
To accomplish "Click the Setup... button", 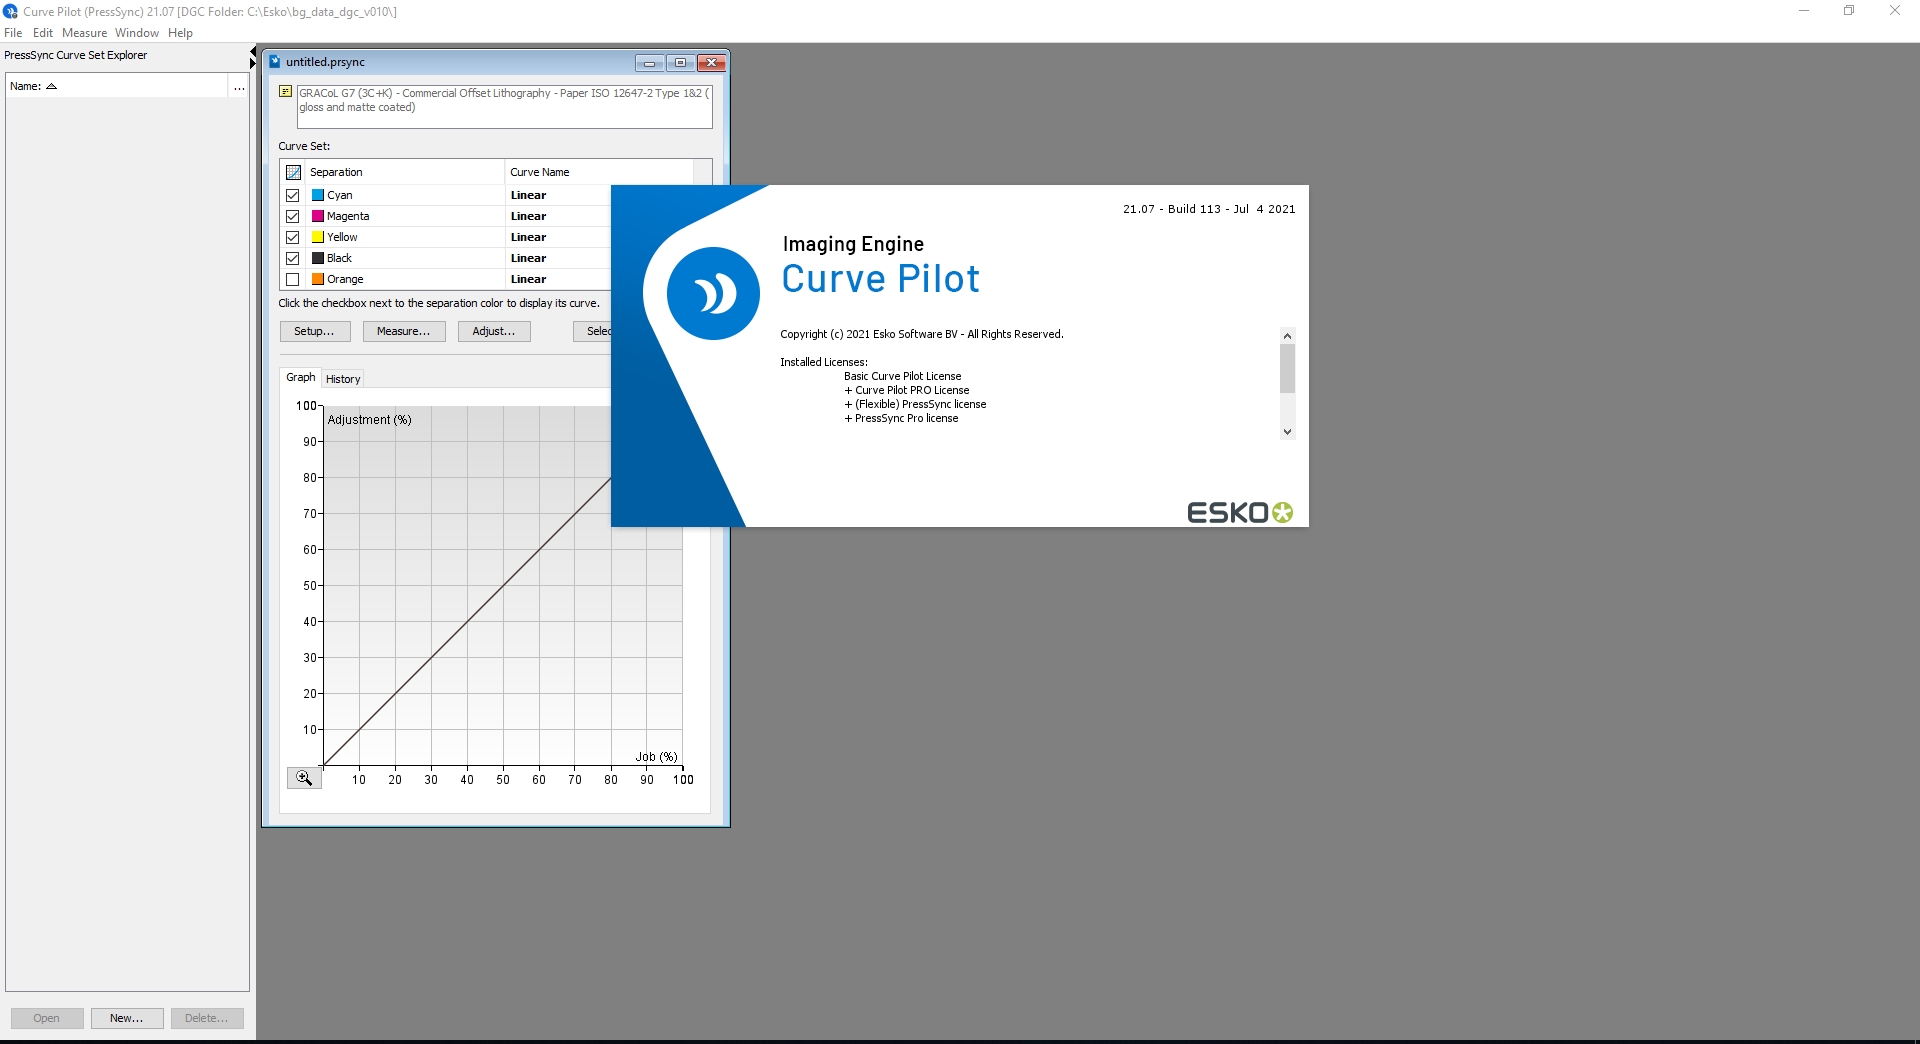I will (314, 331).
